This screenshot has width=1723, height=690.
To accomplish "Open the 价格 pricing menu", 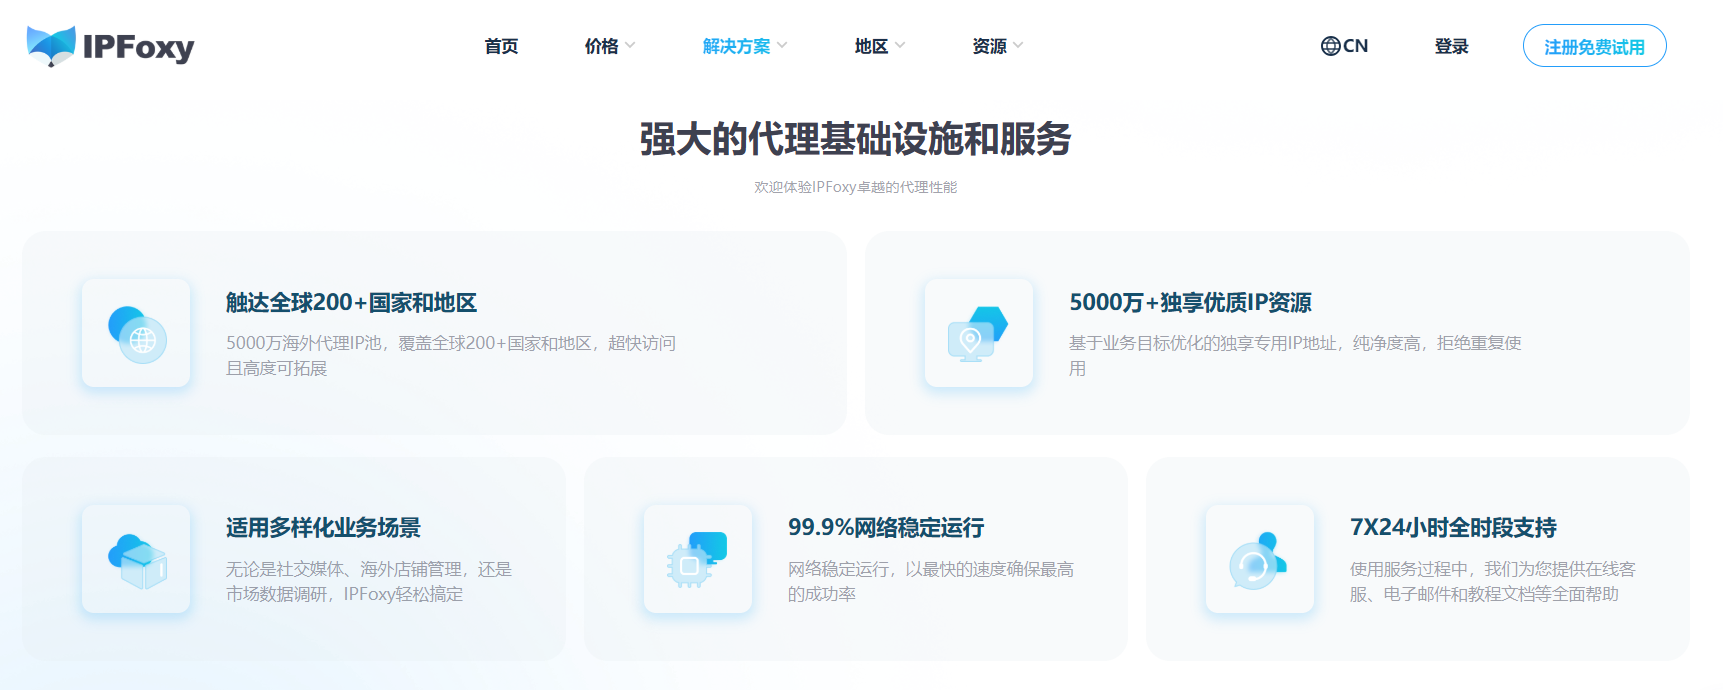I will [x=602, y=46].
